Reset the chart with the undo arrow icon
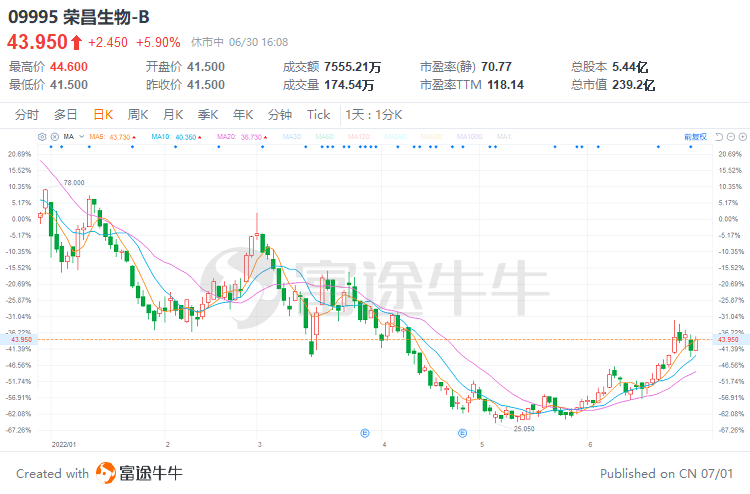This screenshot has height=494, width=750. (x=718, y=137)
